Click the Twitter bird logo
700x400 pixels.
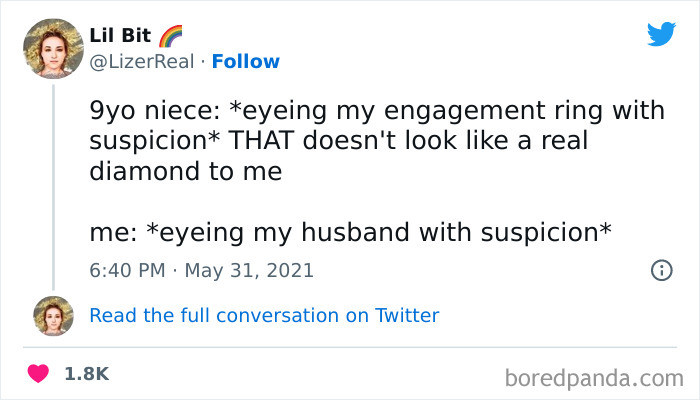tap(661, 34)
